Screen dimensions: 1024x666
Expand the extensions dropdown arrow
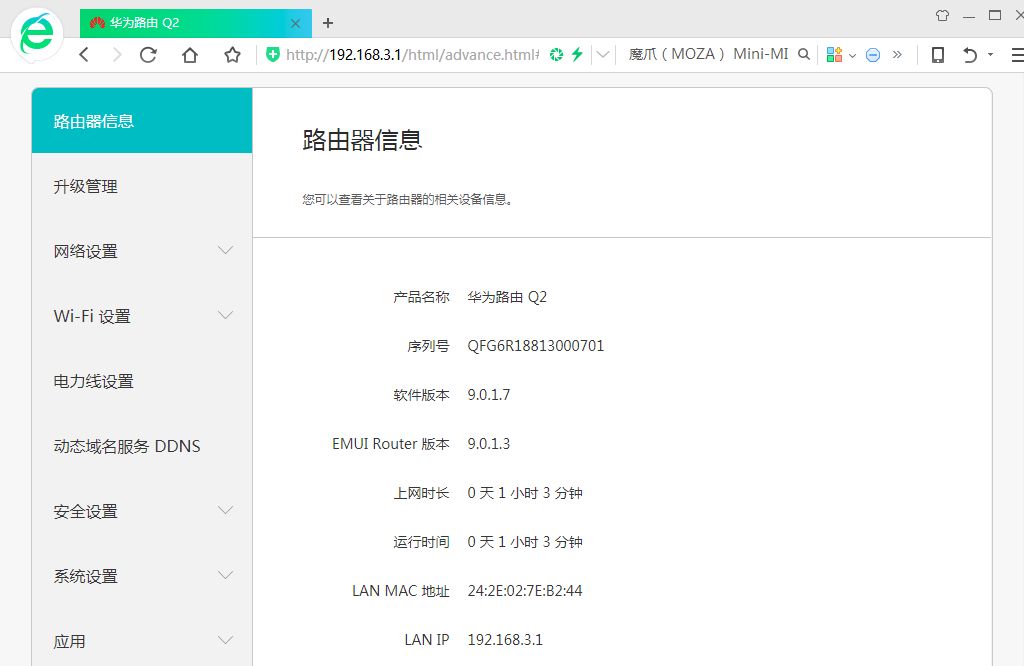pos(852,56)
